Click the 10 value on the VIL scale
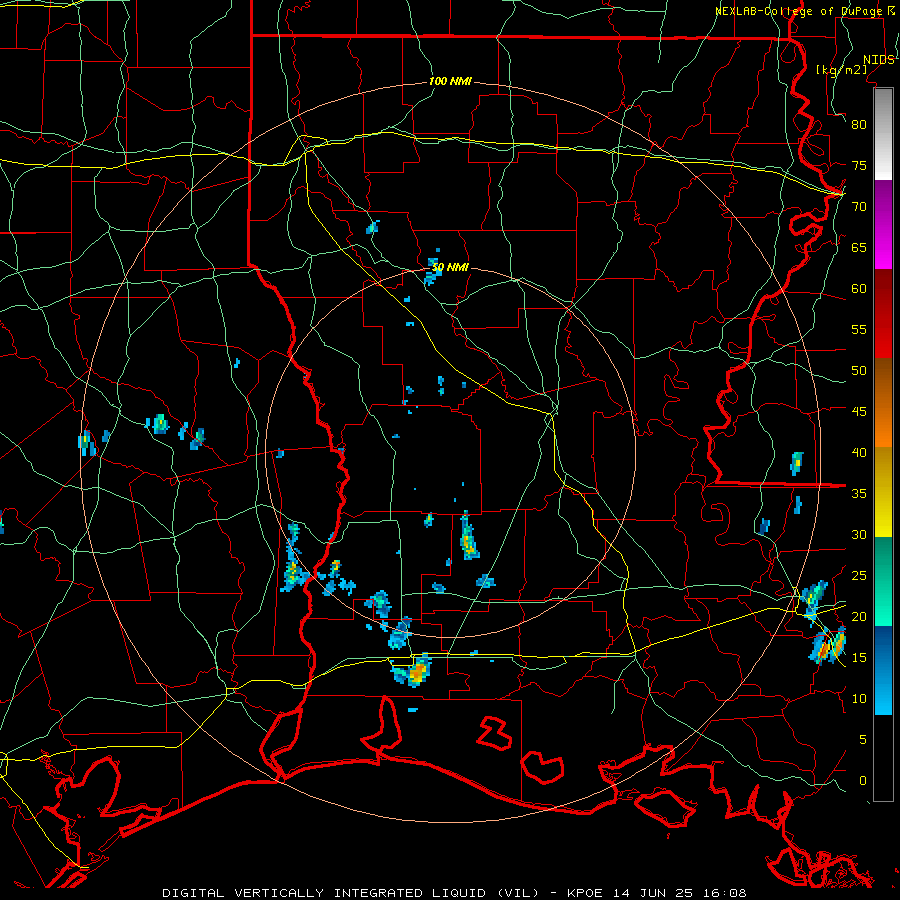Viewport: 900px width, 900px height. (859, 699)
